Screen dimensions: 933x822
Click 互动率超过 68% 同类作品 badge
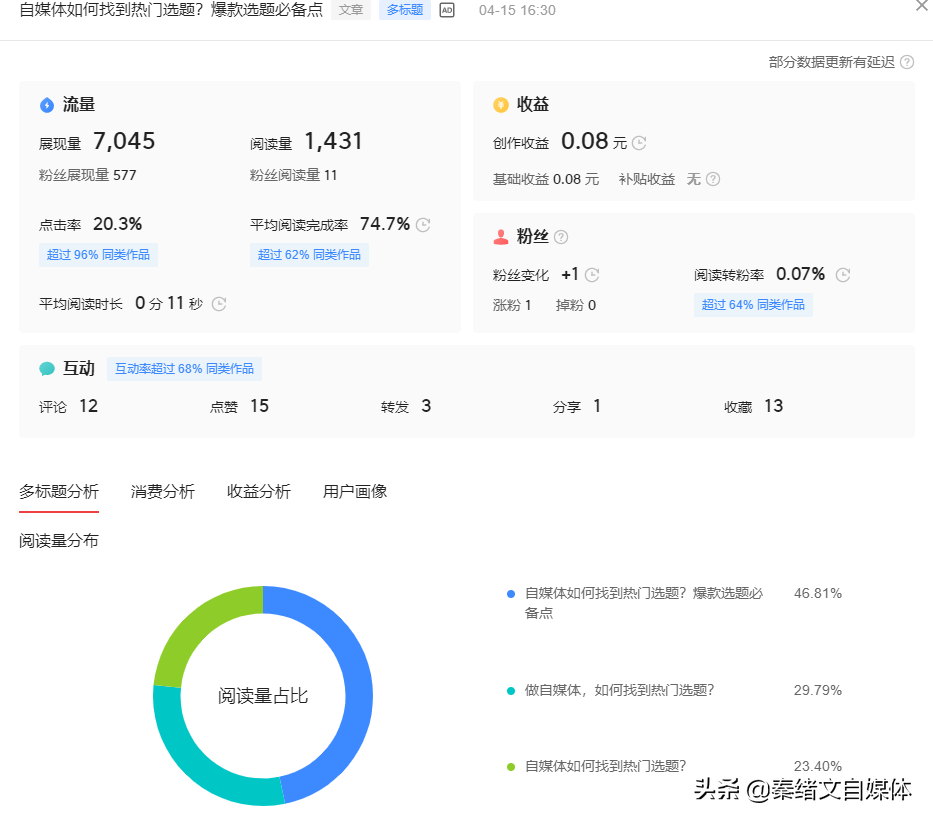184,369
